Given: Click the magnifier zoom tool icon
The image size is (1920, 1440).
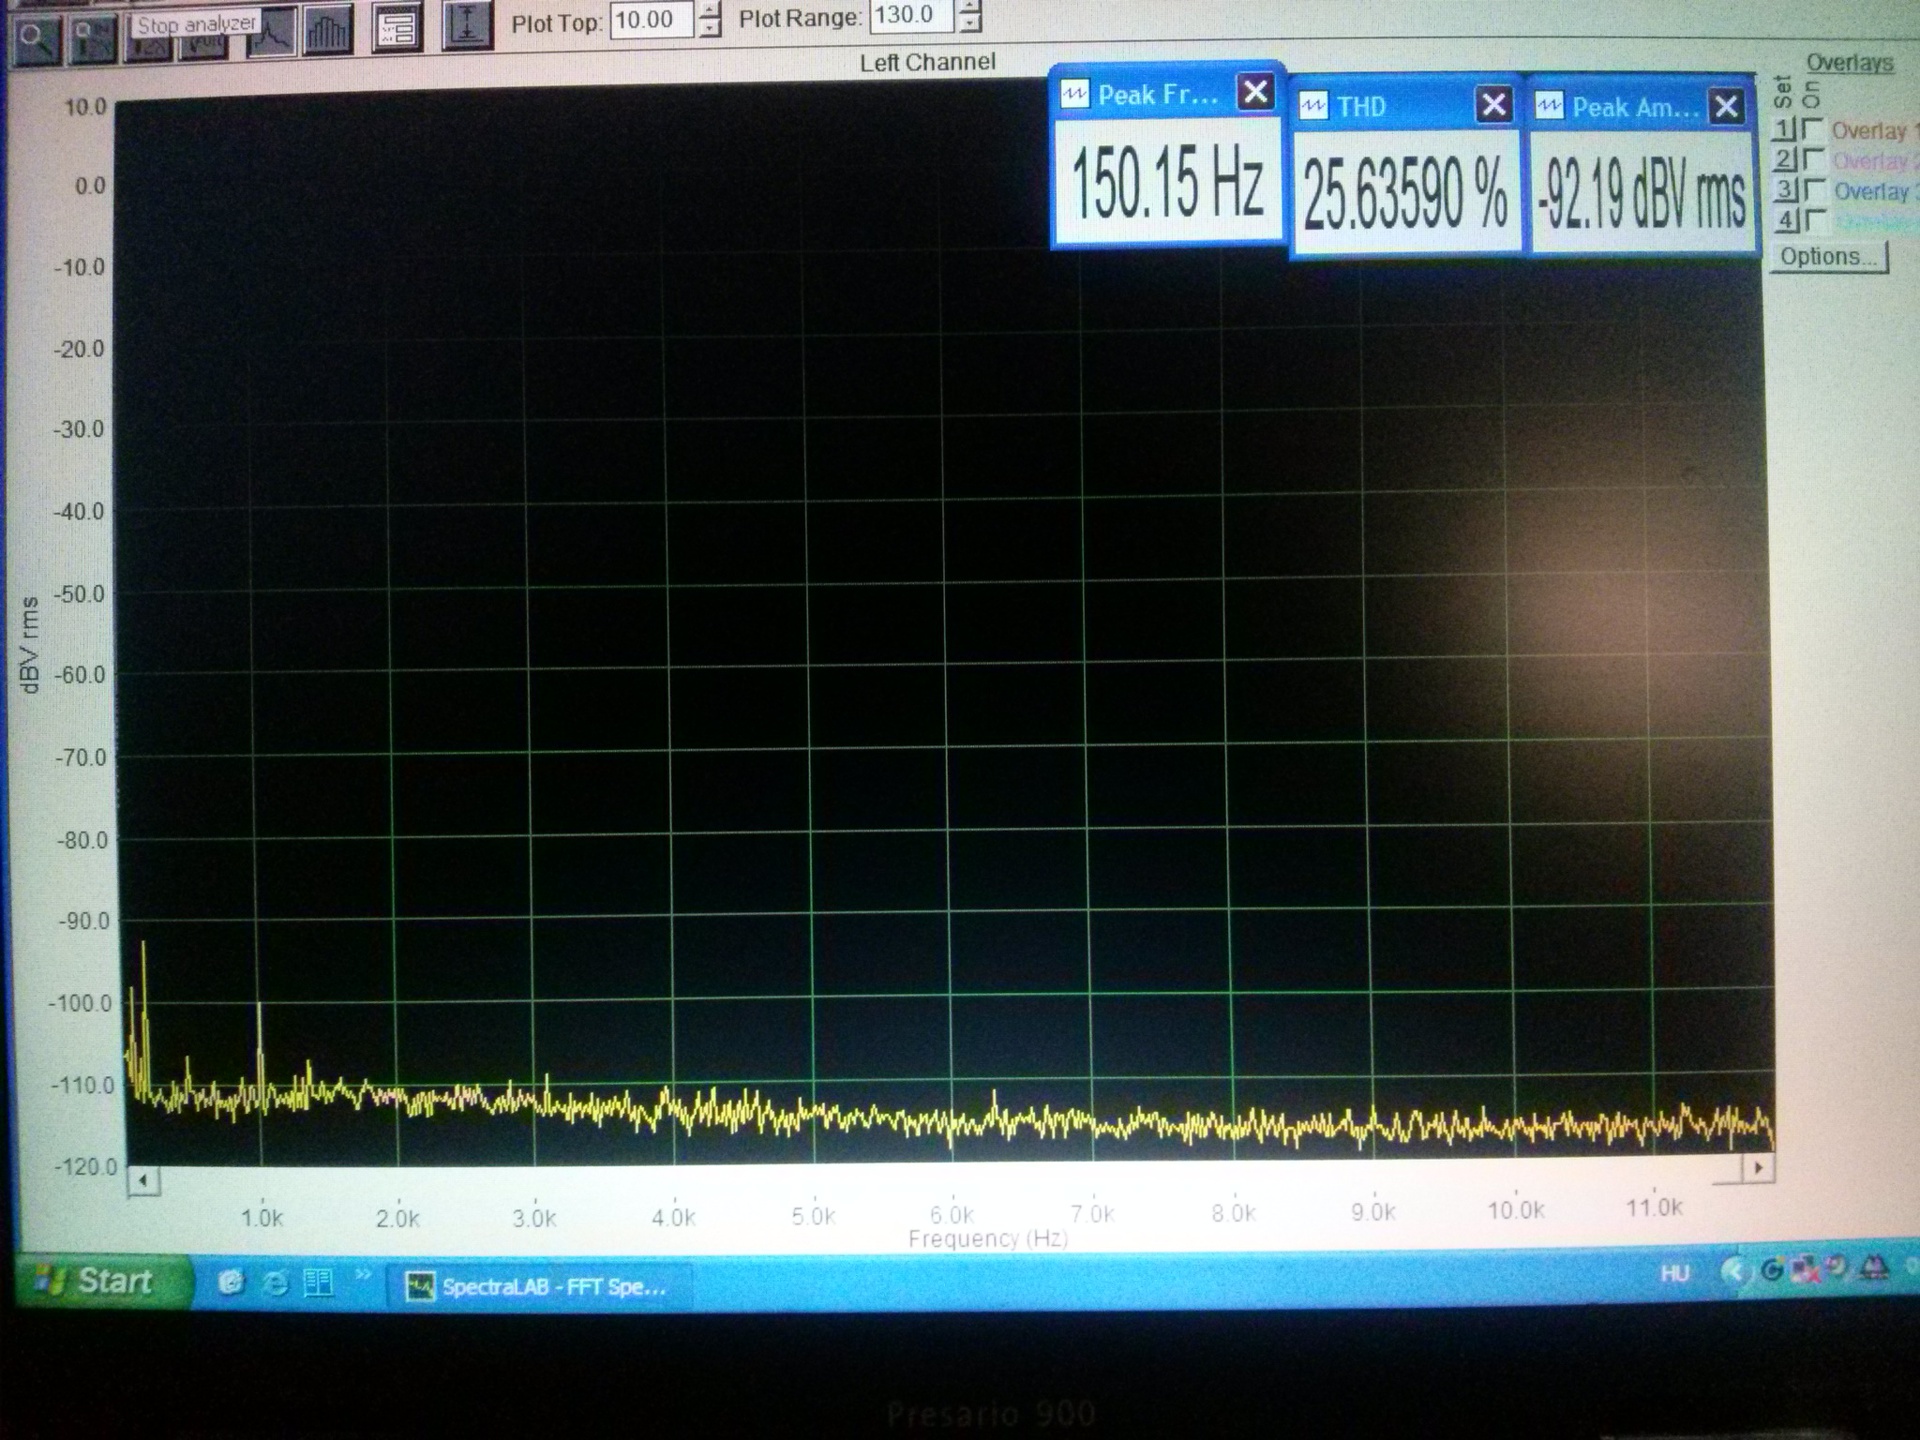Looking at the screenshot, I should (x=36, y=40).
